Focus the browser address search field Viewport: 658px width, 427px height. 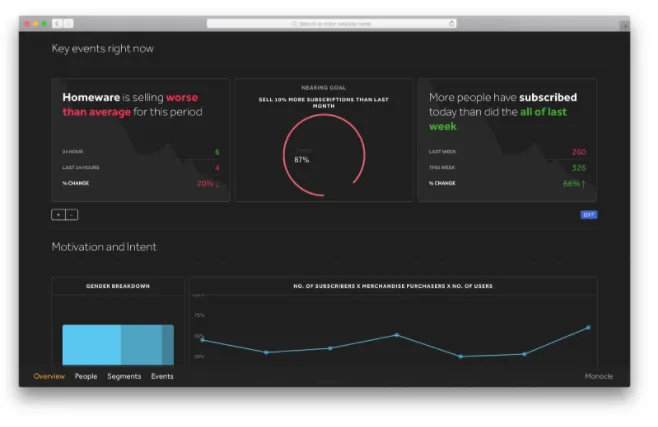332,23
